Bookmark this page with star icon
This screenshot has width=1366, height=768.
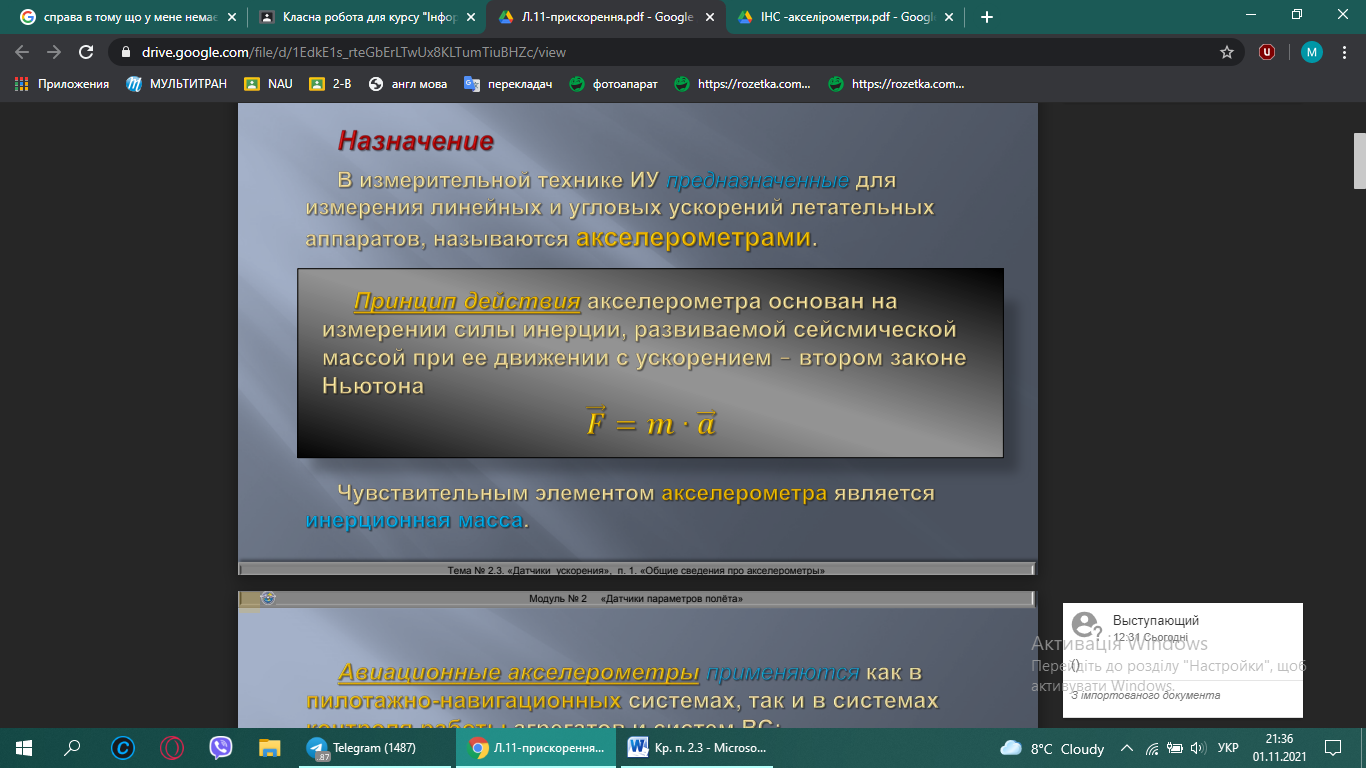coord(1226,52)
